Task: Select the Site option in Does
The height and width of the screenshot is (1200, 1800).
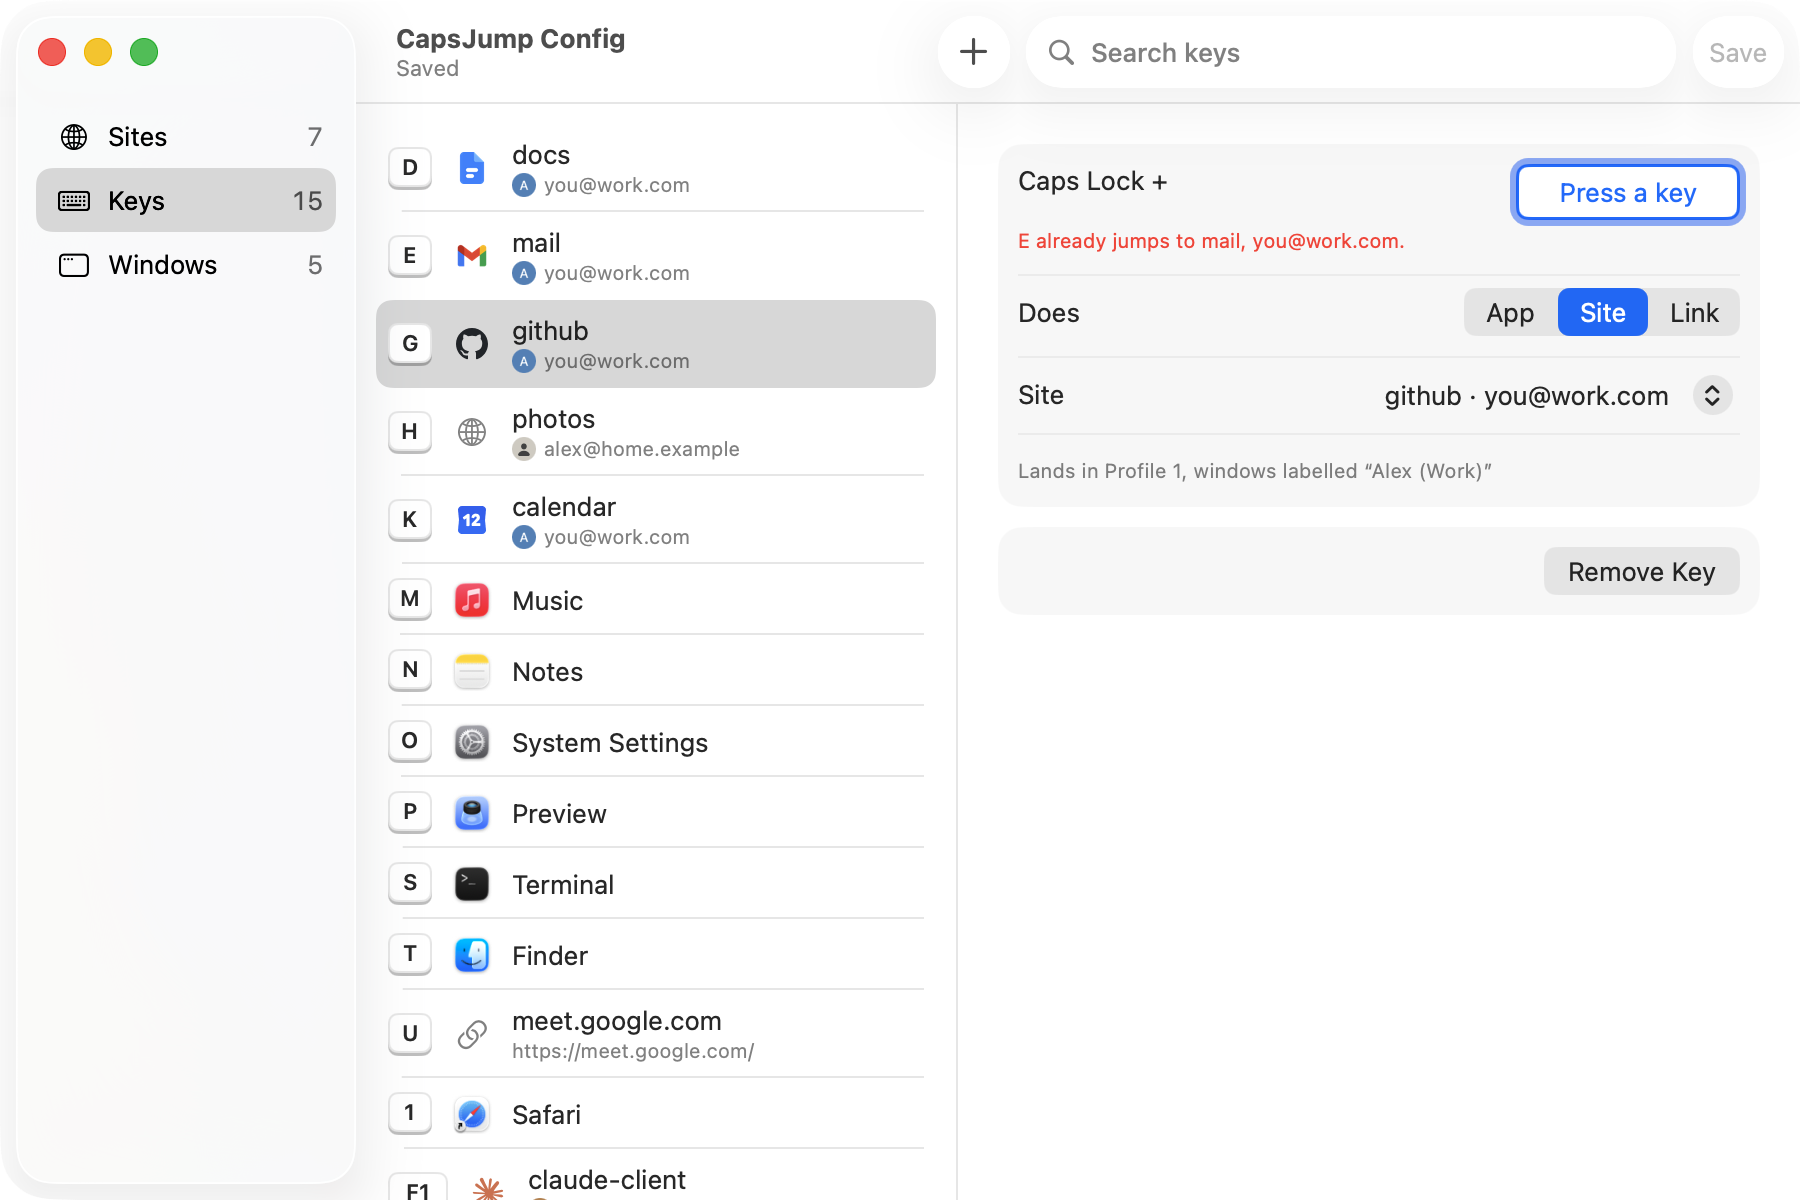Action: pos(1603,313)
